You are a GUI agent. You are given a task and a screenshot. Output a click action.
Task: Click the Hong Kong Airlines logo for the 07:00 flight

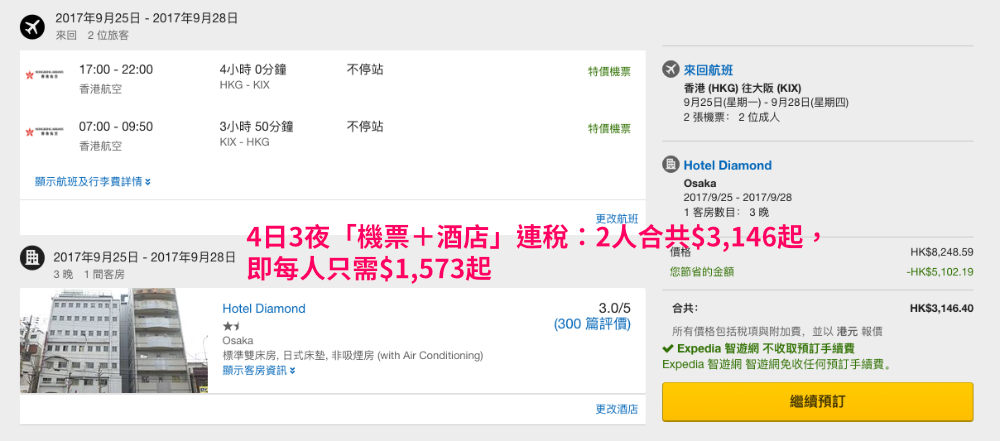pyautogui.click(x=44, y=132)
